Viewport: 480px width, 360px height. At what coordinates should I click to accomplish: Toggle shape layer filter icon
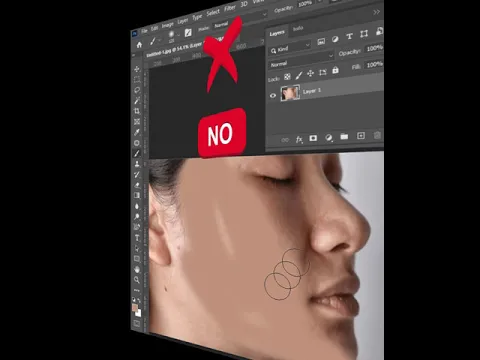pyautogui.click(x=364, y=34)
